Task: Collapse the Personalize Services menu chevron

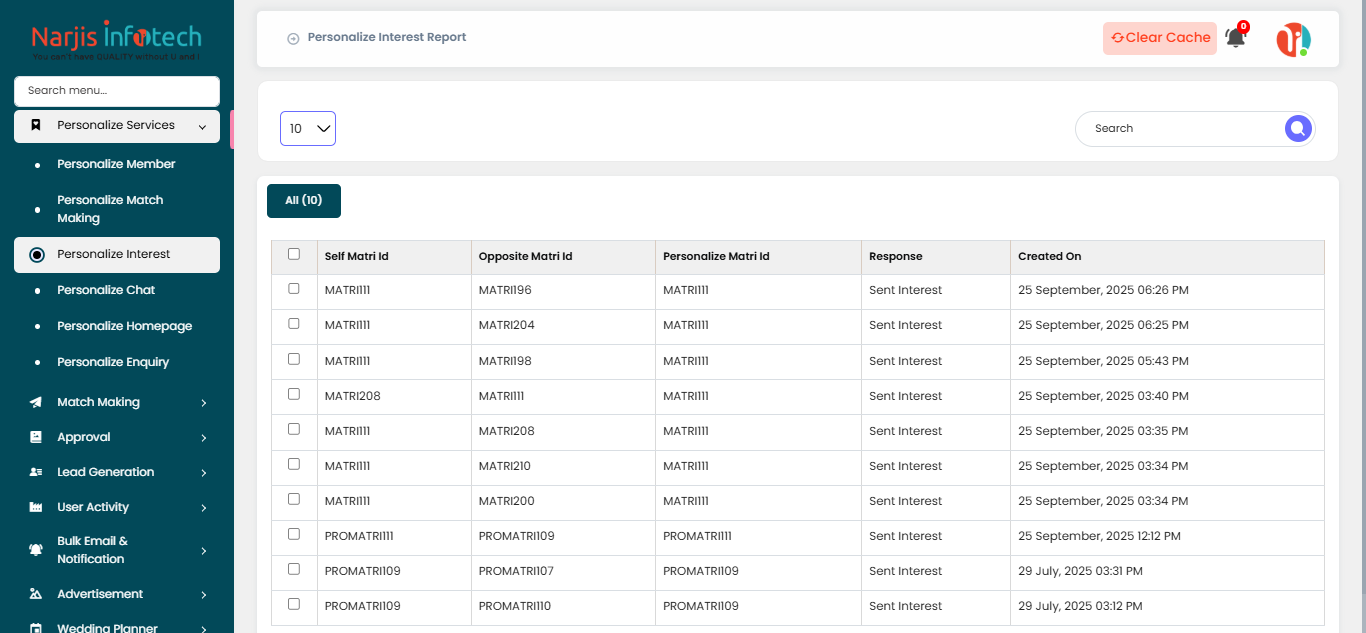Action: [x=203, y=127]
